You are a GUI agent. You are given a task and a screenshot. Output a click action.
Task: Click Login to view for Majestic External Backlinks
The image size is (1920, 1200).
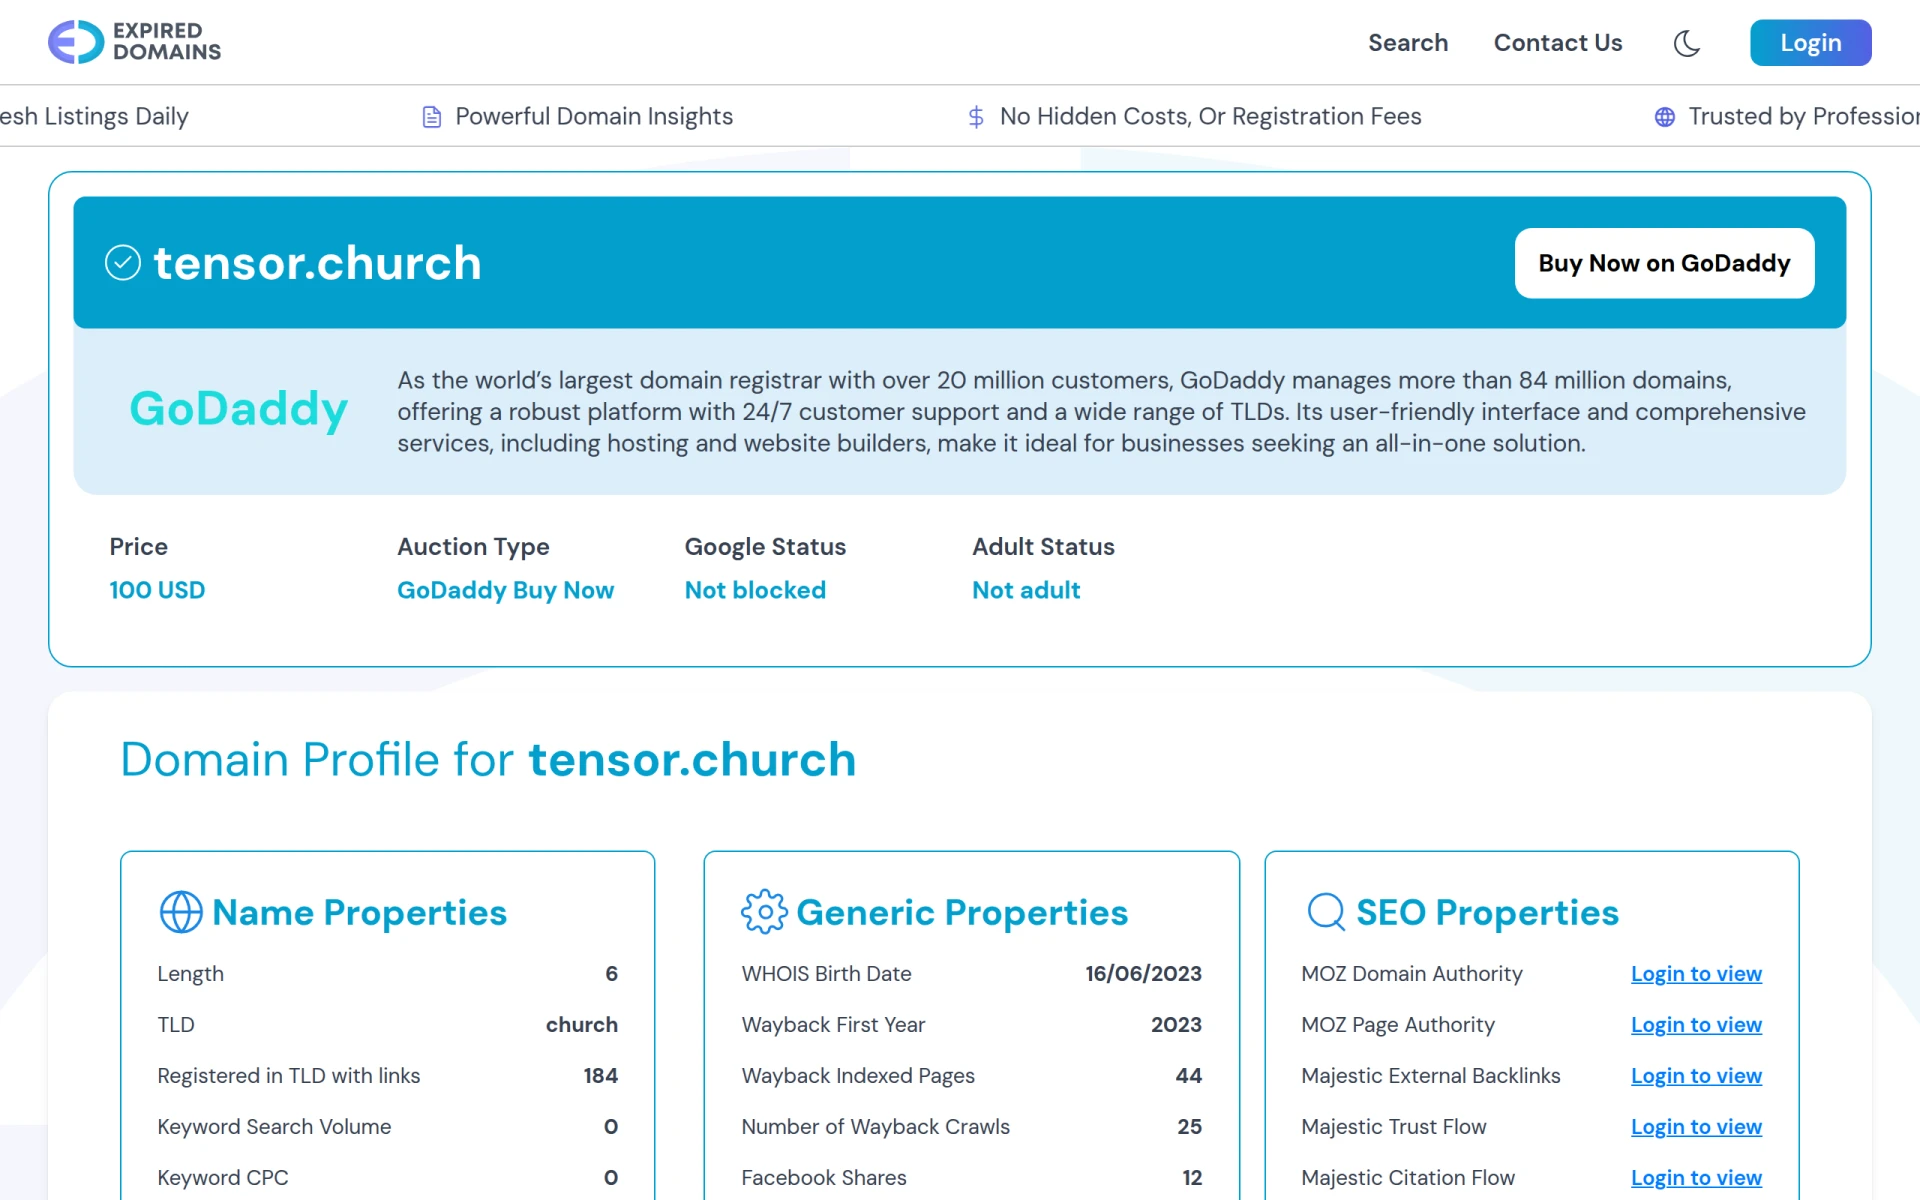tap(1696, 1076)
